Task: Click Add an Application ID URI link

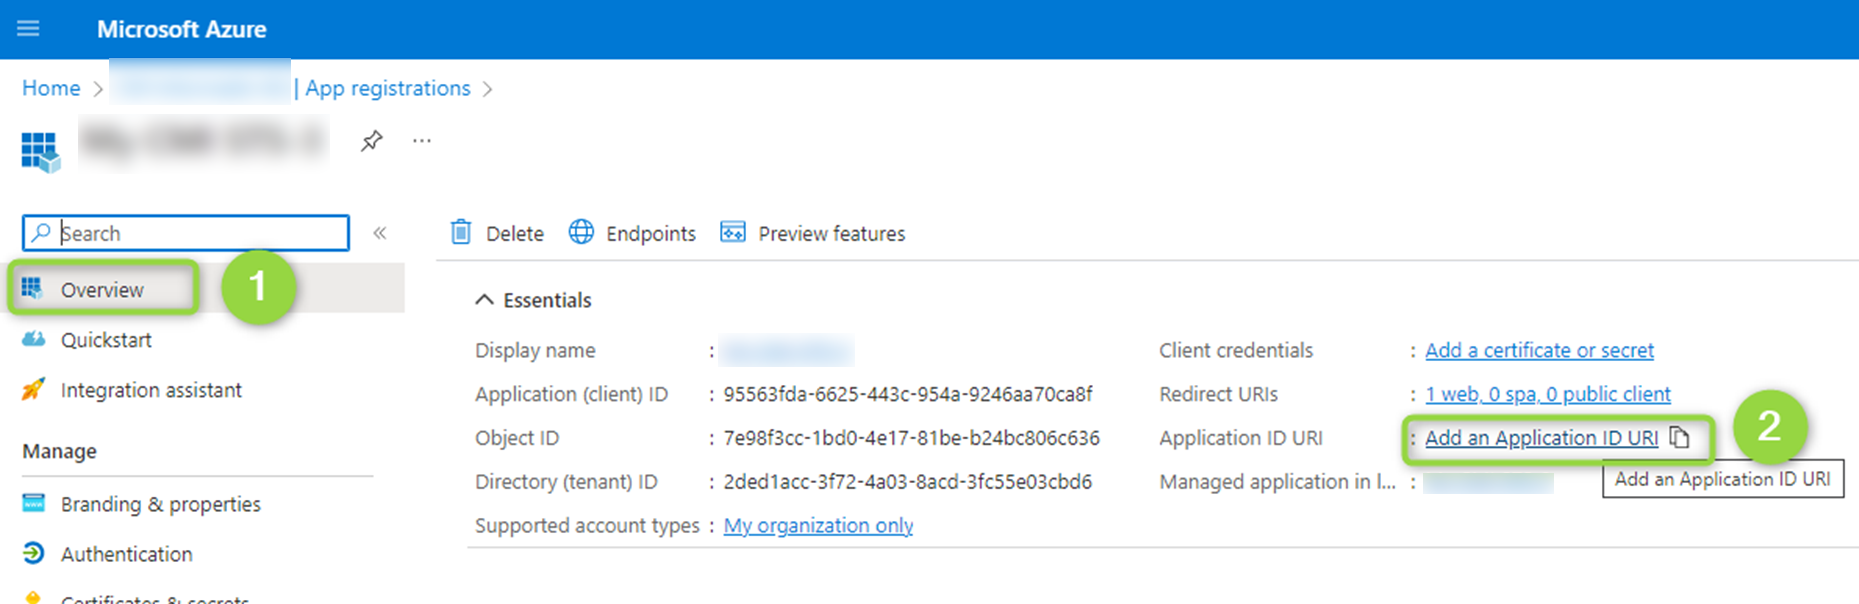Action: tap(1541, 438)
